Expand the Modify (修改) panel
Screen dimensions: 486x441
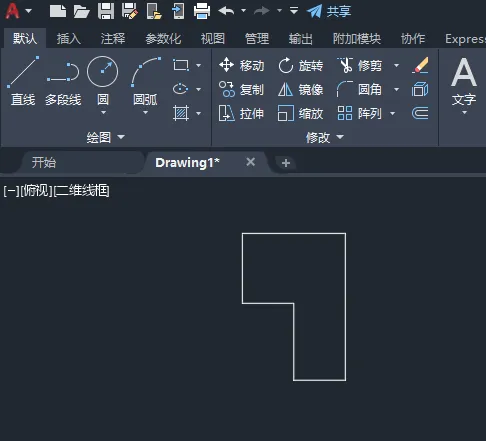tap(325, 137)
